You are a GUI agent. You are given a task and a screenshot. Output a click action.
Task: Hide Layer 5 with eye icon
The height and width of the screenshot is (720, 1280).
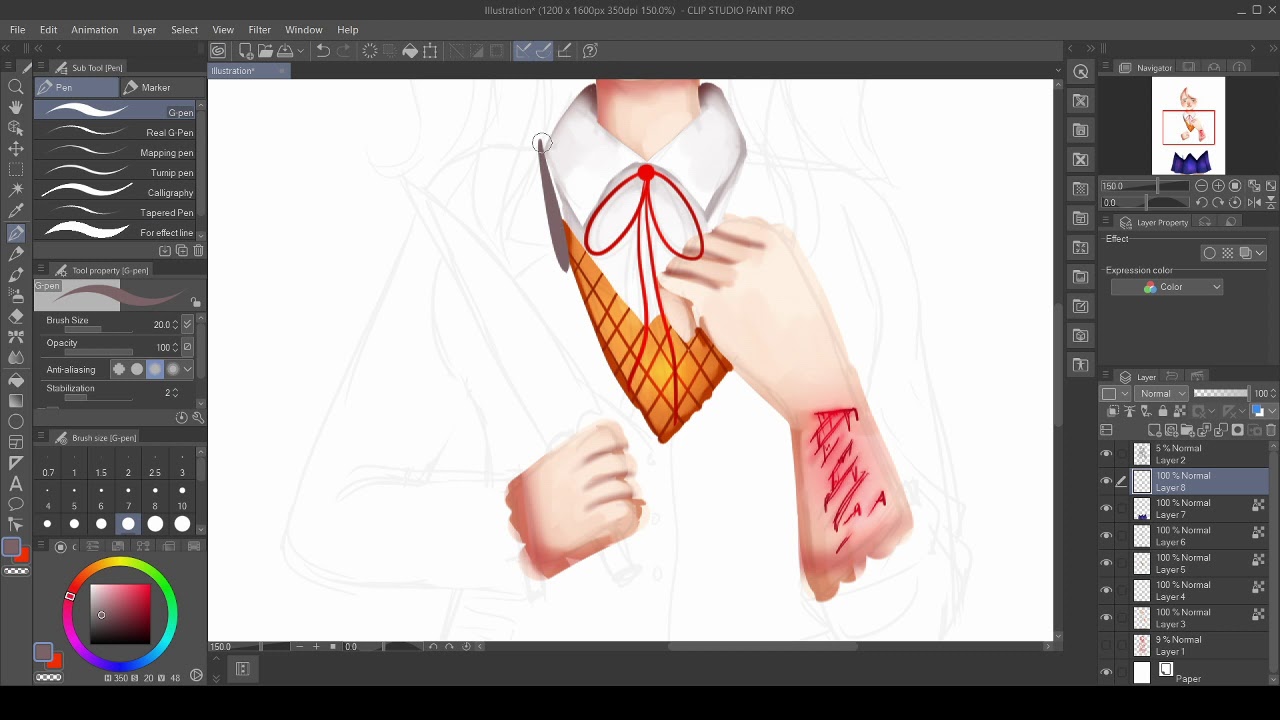[x=1106, y=563]
